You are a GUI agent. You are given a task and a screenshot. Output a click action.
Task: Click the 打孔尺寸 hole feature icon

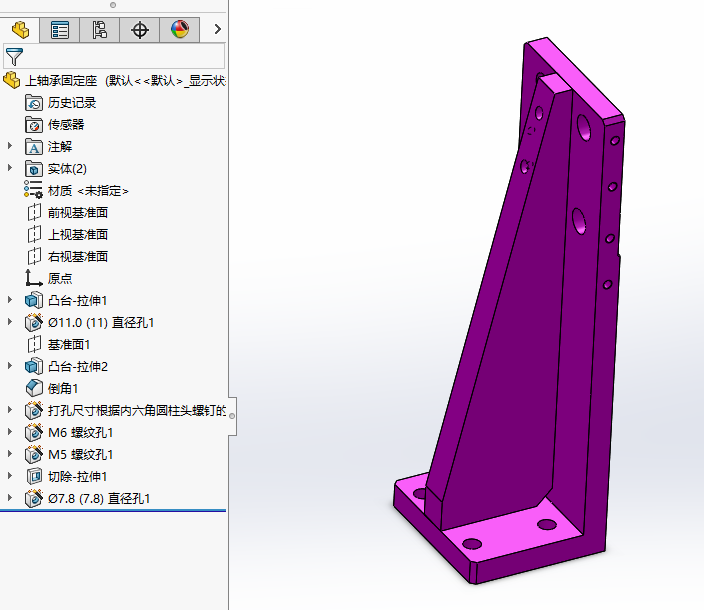(x=34, y=410)
